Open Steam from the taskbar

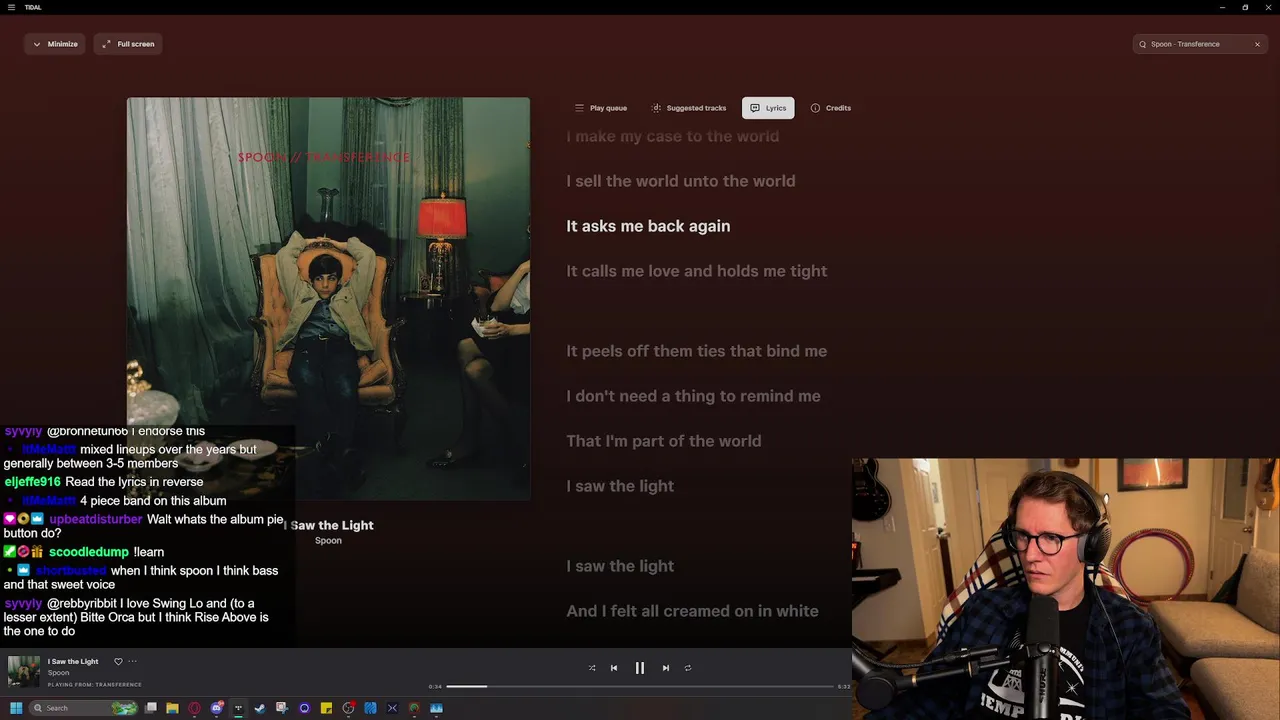pos(260,708)
